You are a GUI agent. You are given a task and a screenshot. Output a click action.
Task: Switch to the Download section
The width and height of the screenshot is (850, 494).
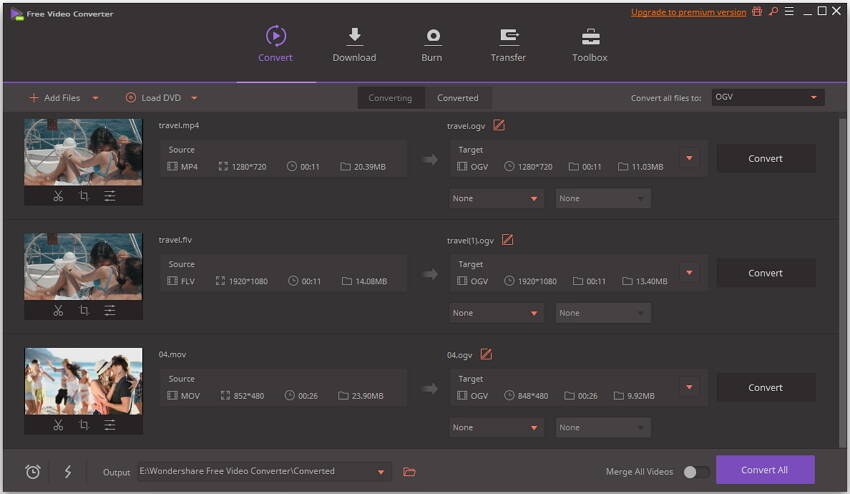tap(354, 44)
